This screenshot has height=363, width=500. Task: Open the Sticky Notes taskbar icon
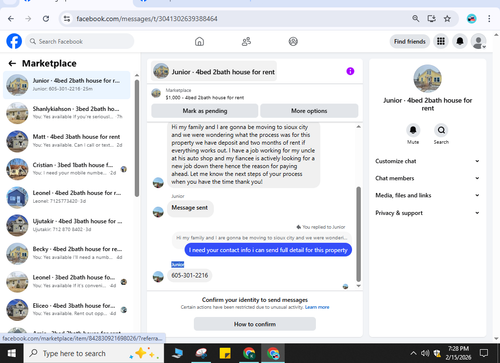pos(225,353)
